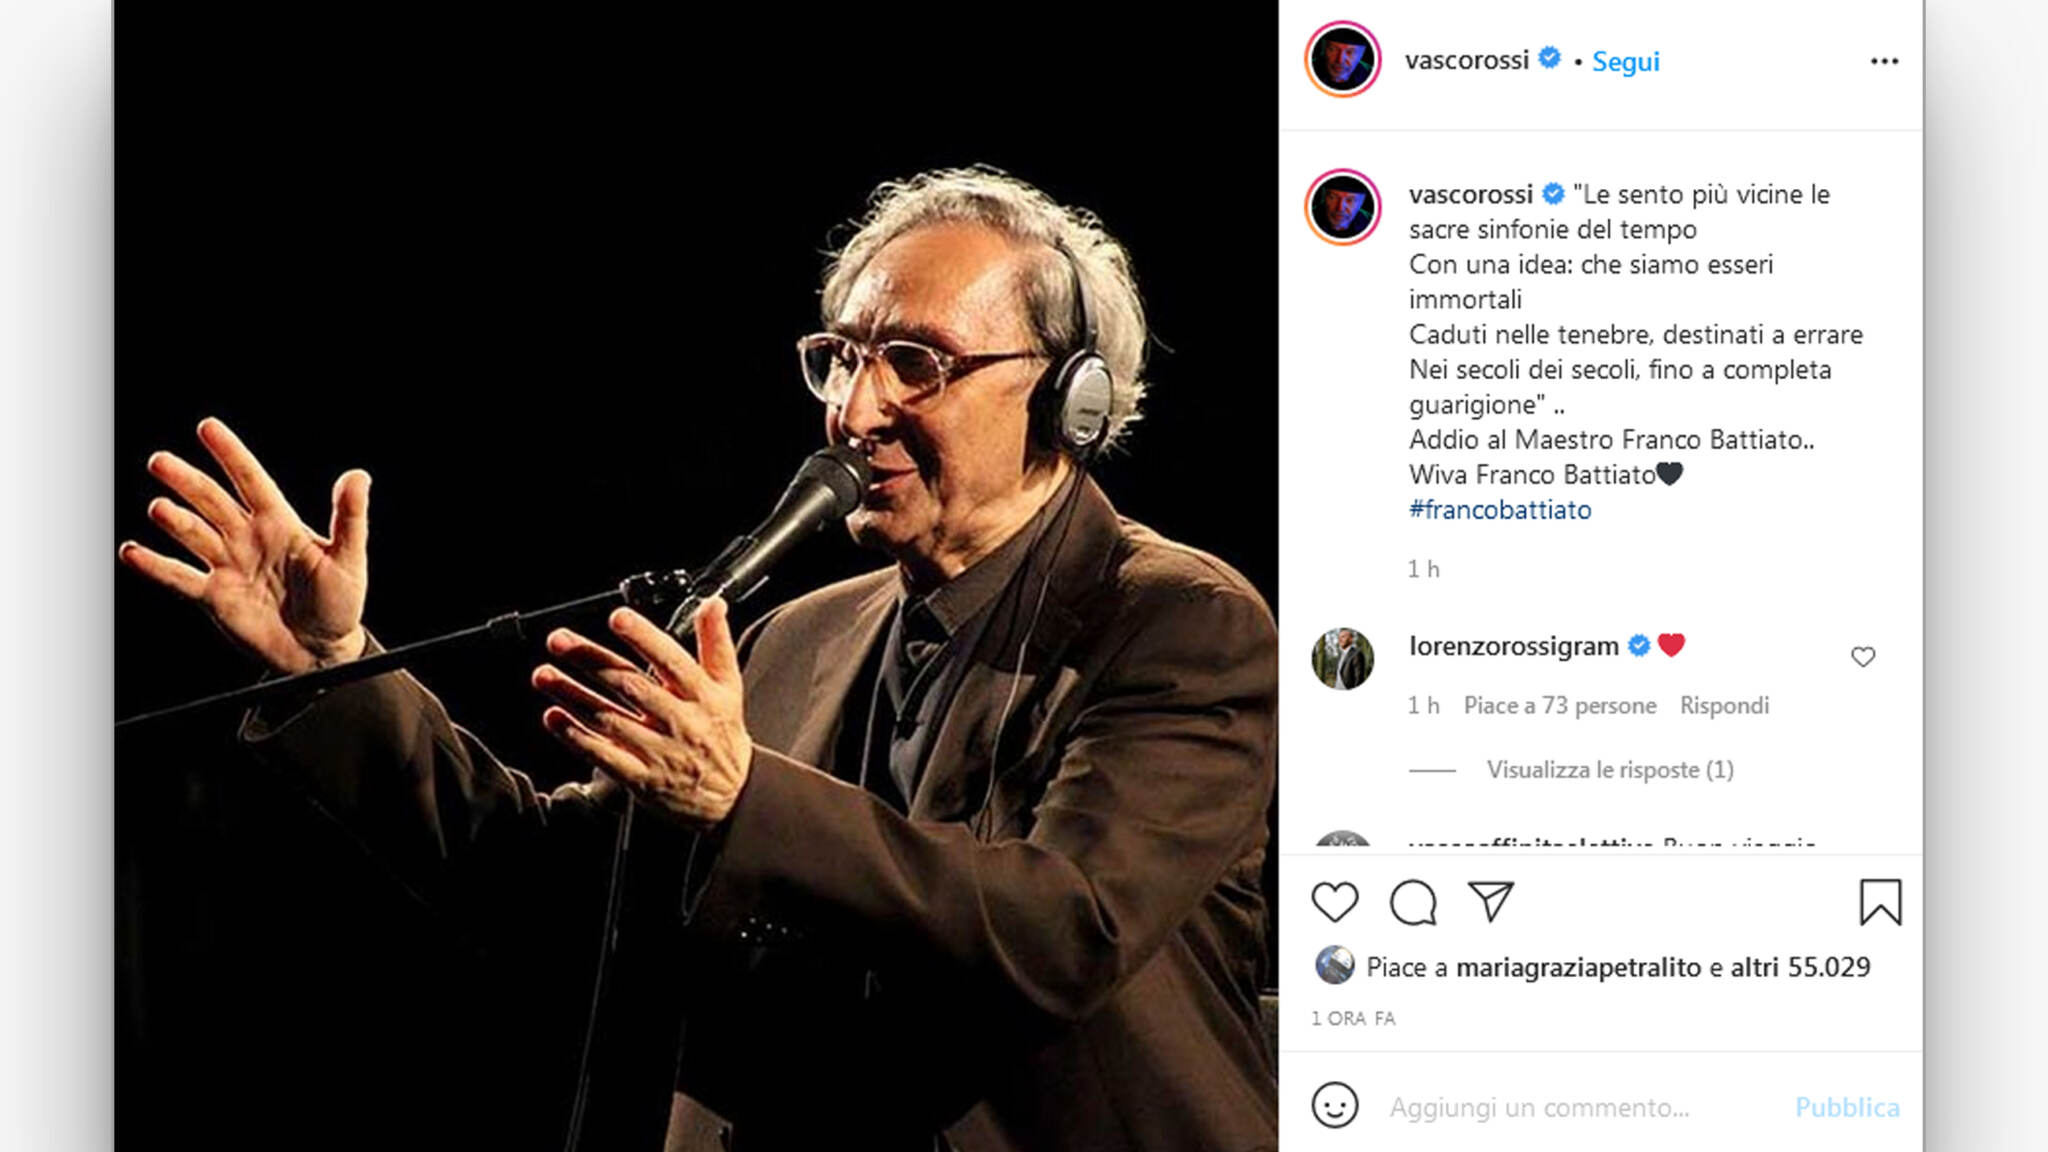Like the post with heart icon

click(x=1335, y=902)
